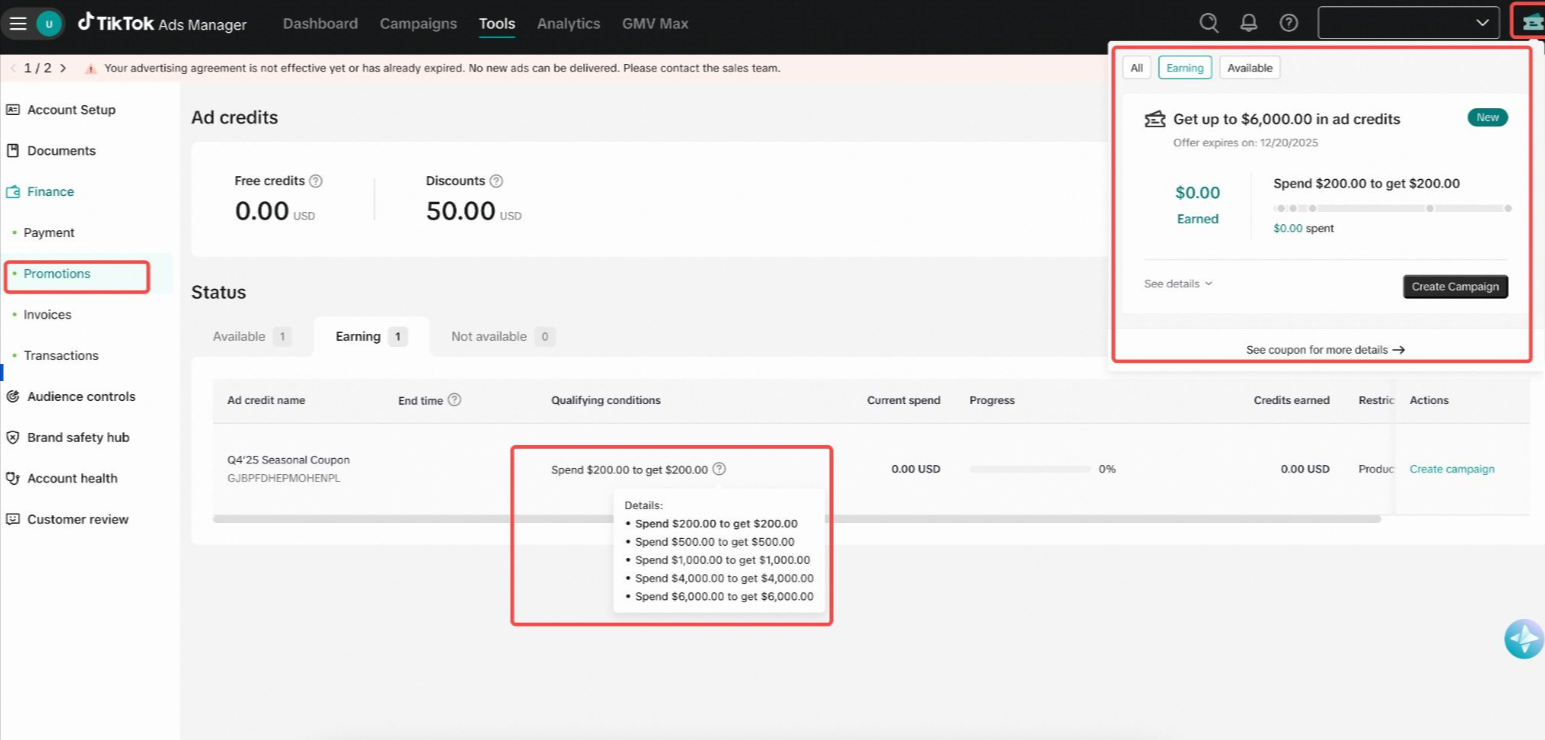1545x740 pixels.
Task: Click the Brand safety hub shield icon
Action: (13, 438)
